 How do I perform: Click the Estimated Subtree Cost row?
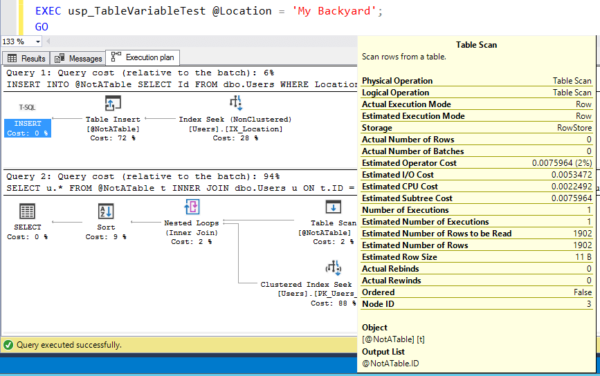pyautogui.click(x=477, y=198)
